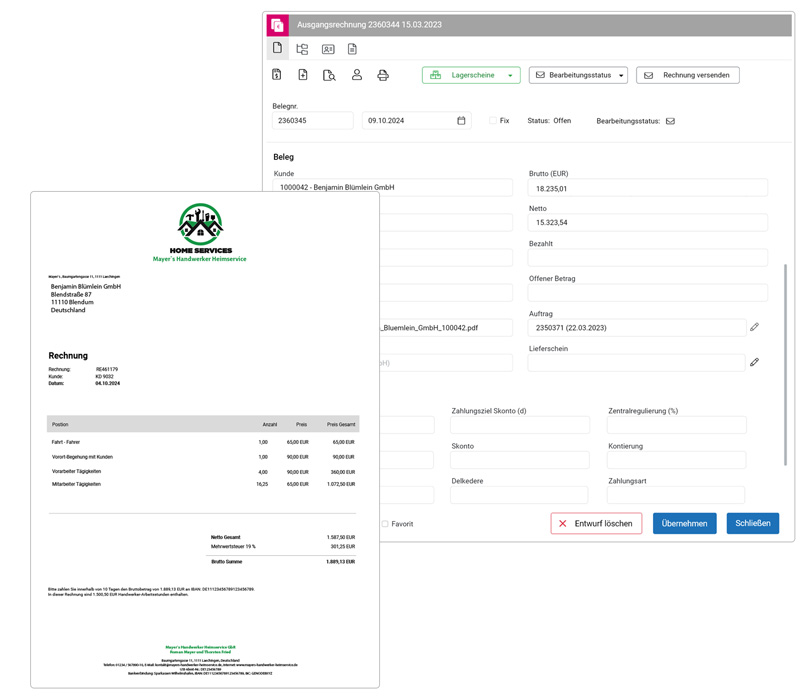
Task: Switch to the hierarchy structure tab
Action: click(302, 49)
